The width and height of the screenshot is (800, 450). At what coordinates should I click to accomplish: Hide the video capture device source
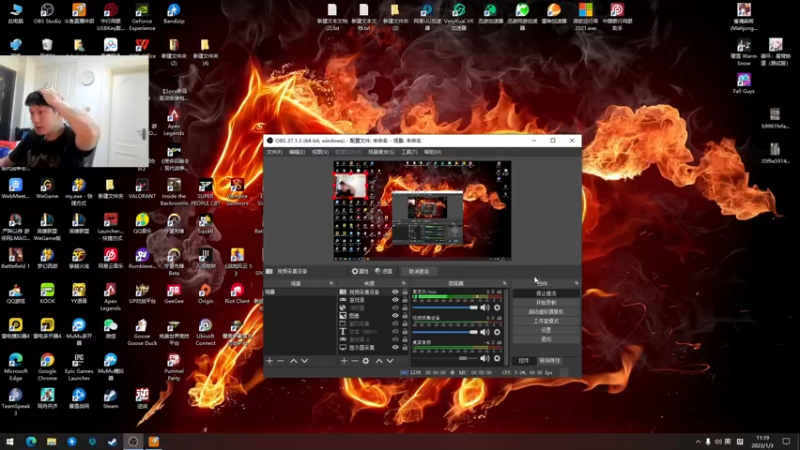(x=395, y=292)
